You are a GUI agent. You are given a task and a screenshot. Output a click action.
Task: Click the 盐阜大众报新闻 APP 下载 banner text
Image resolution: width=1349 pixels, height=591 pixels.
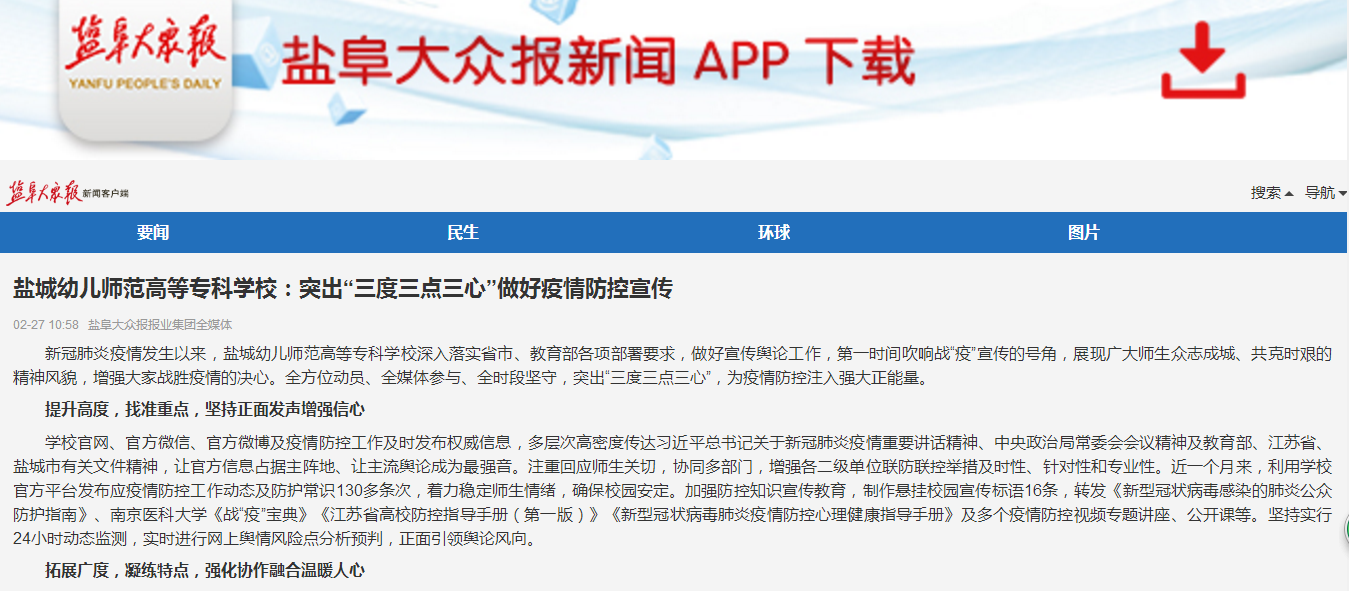coord(597,62)
